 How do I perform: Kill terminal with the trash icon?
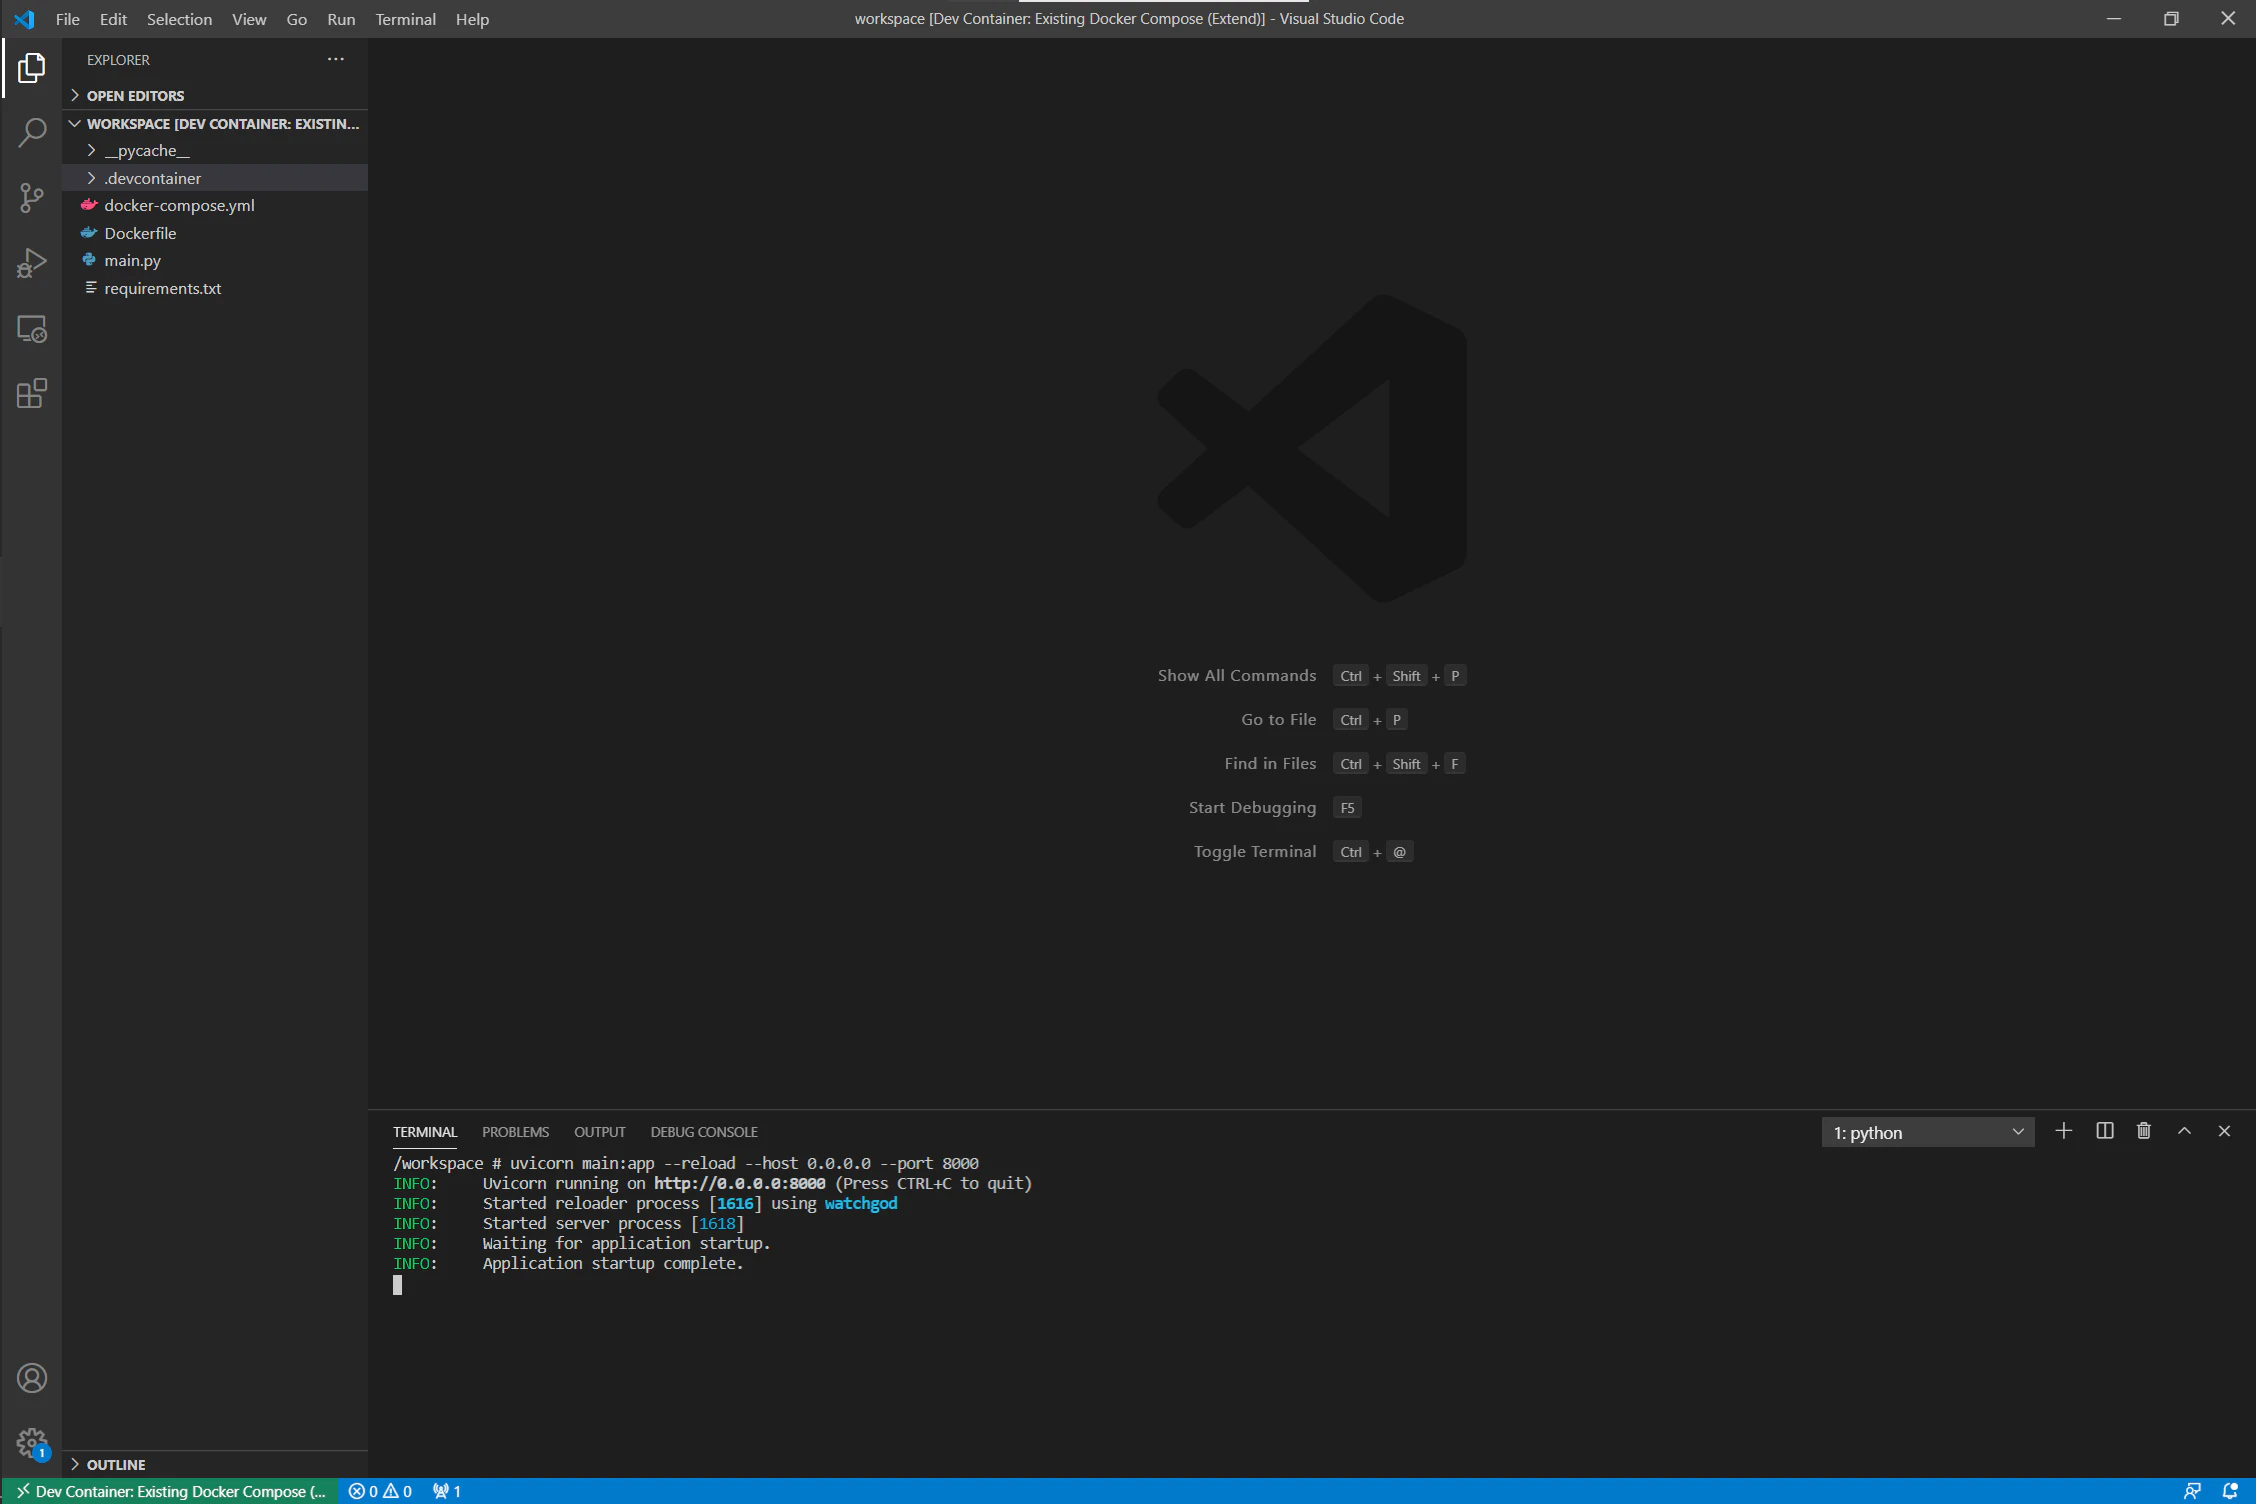2144,1131
